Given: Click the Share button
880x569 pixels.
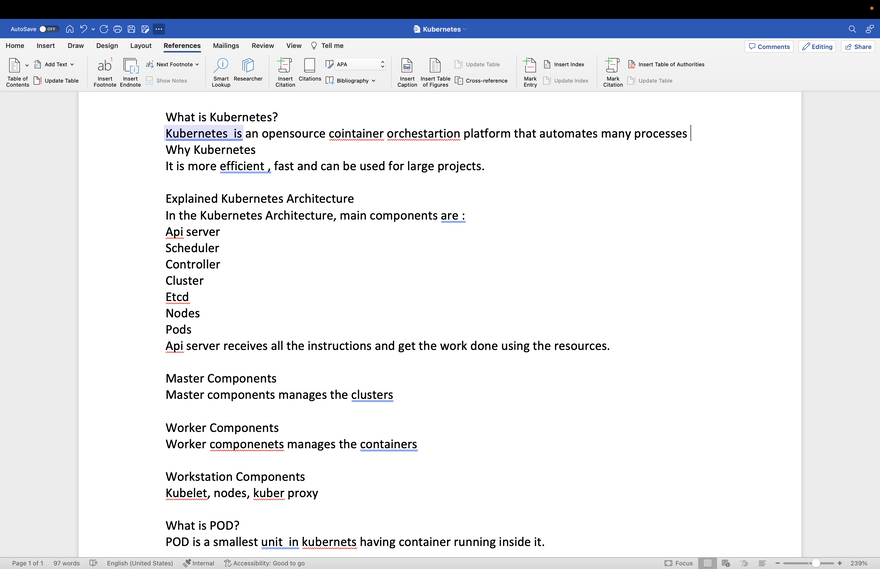Looking at the screenshot, I should tap(857, 47).
